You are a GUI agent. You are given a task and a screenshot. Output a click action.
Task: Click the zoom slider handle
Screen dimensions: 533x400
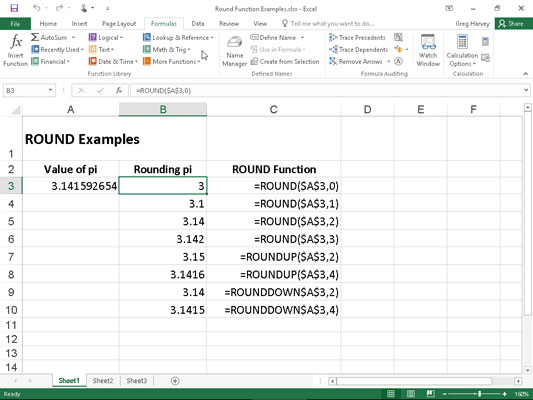(x=479, y=394)
